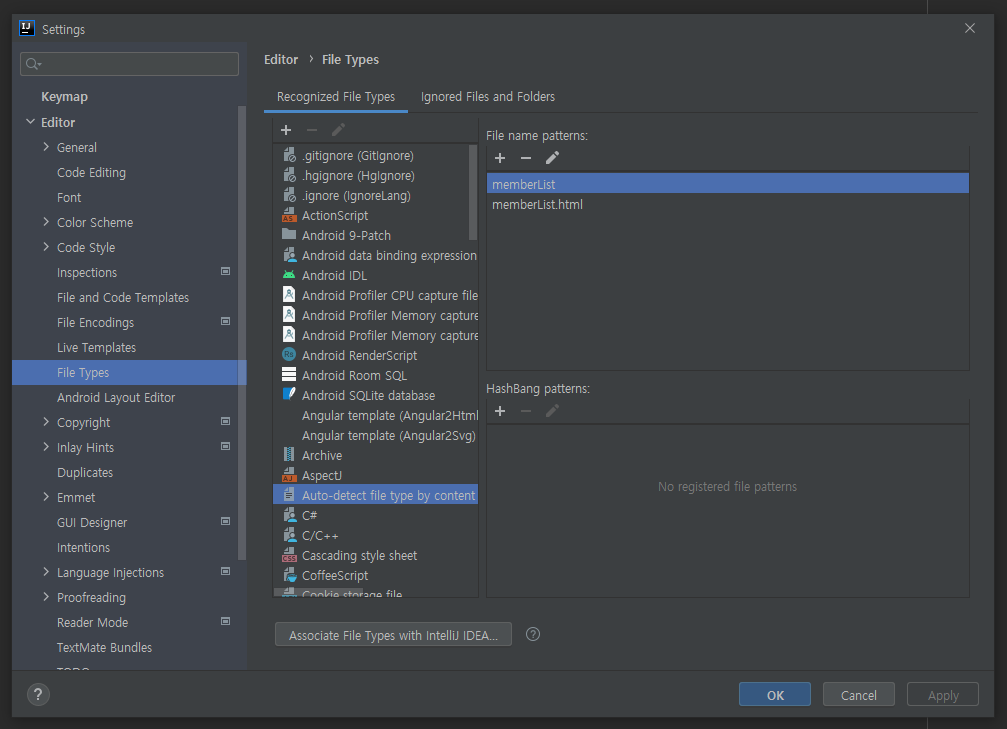Collapse the Editor settings section
This screenshot has height=729, width=1007.
point(30,121)
